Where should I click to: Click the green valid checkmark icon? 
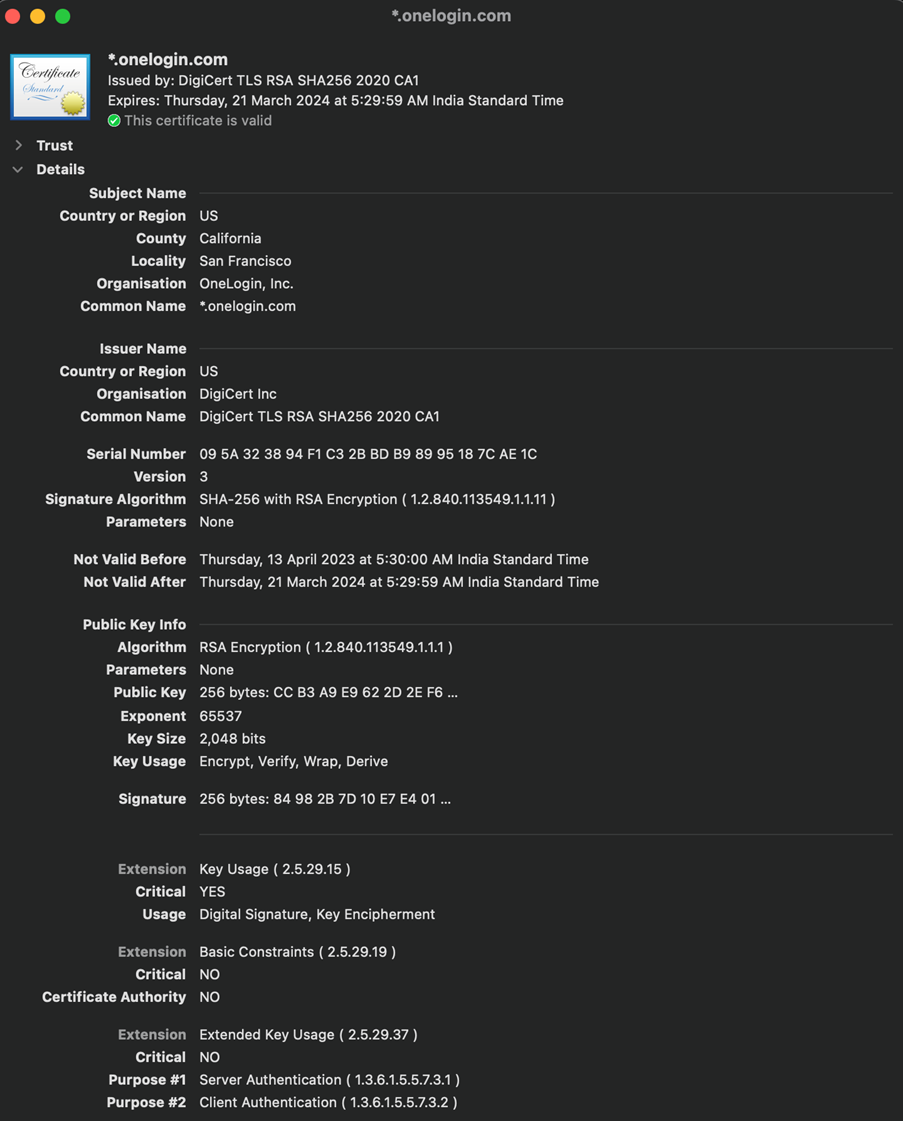114,121
